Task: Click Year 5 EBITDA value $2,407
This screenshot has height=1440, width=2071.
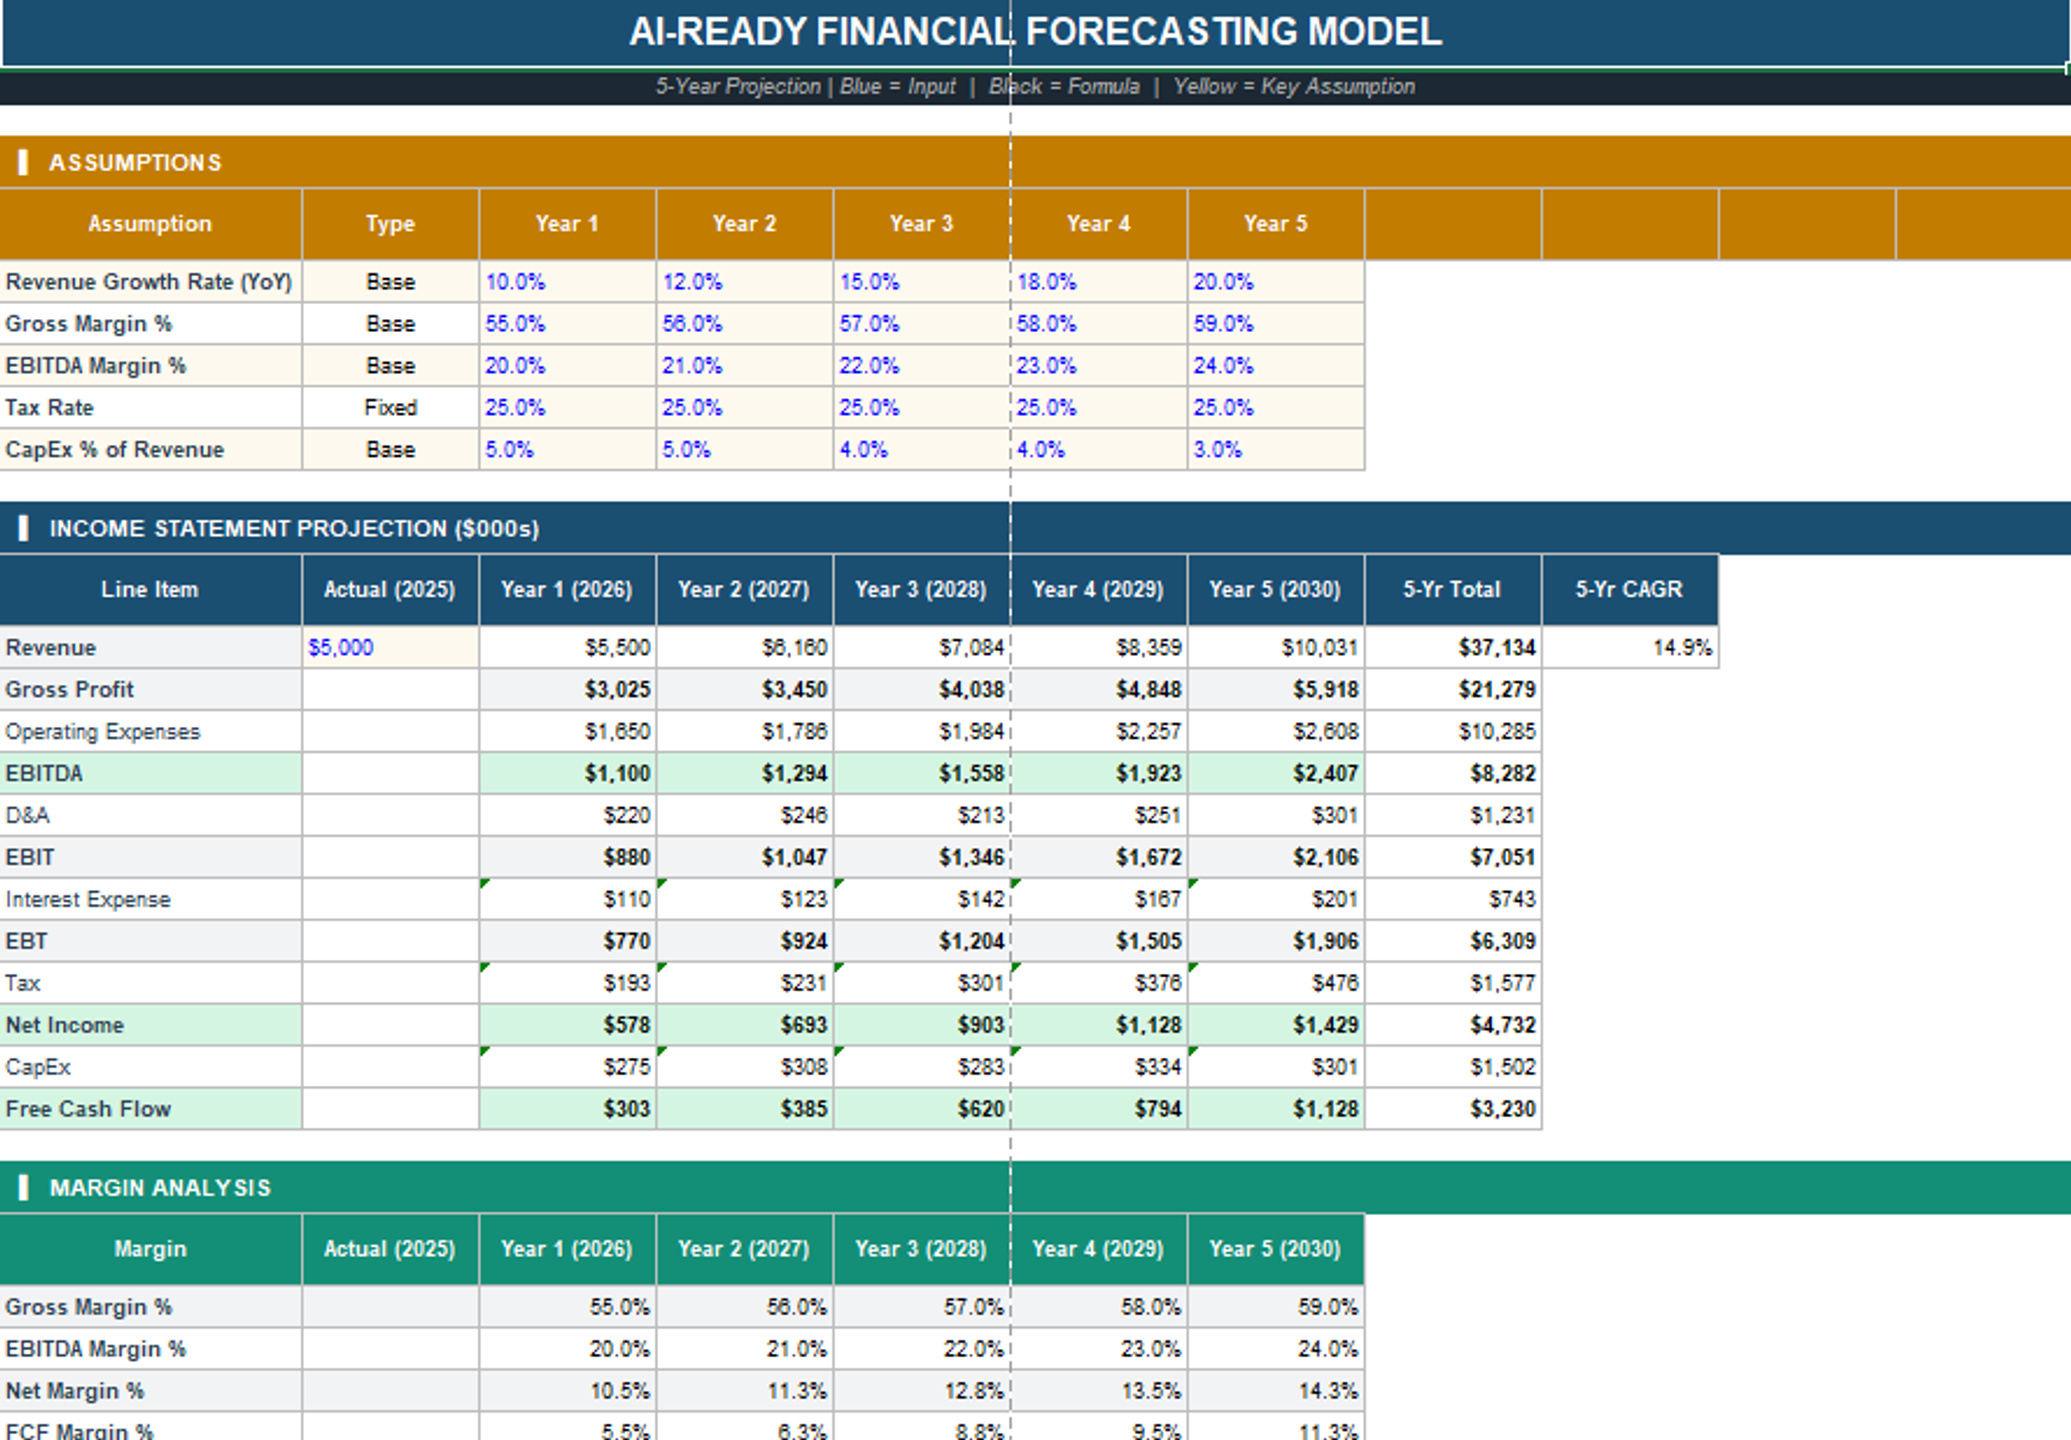Action: point(1275,773)
